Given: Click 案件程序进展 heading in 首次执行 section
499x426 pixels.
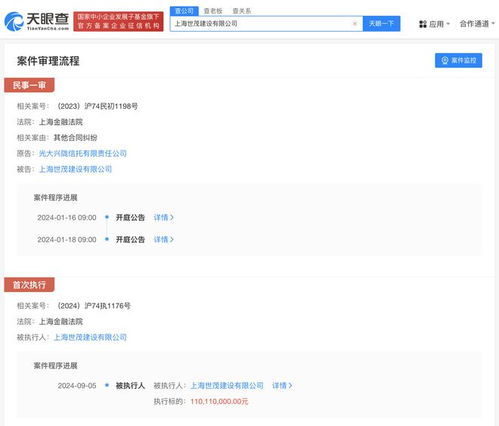Looking at the screenshot, I should coord(55,366).
